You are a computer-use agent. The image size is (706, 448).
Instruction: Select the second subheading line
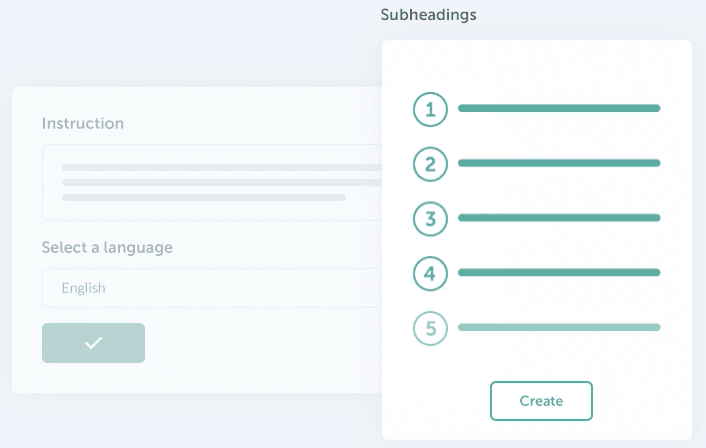point(559,162)
